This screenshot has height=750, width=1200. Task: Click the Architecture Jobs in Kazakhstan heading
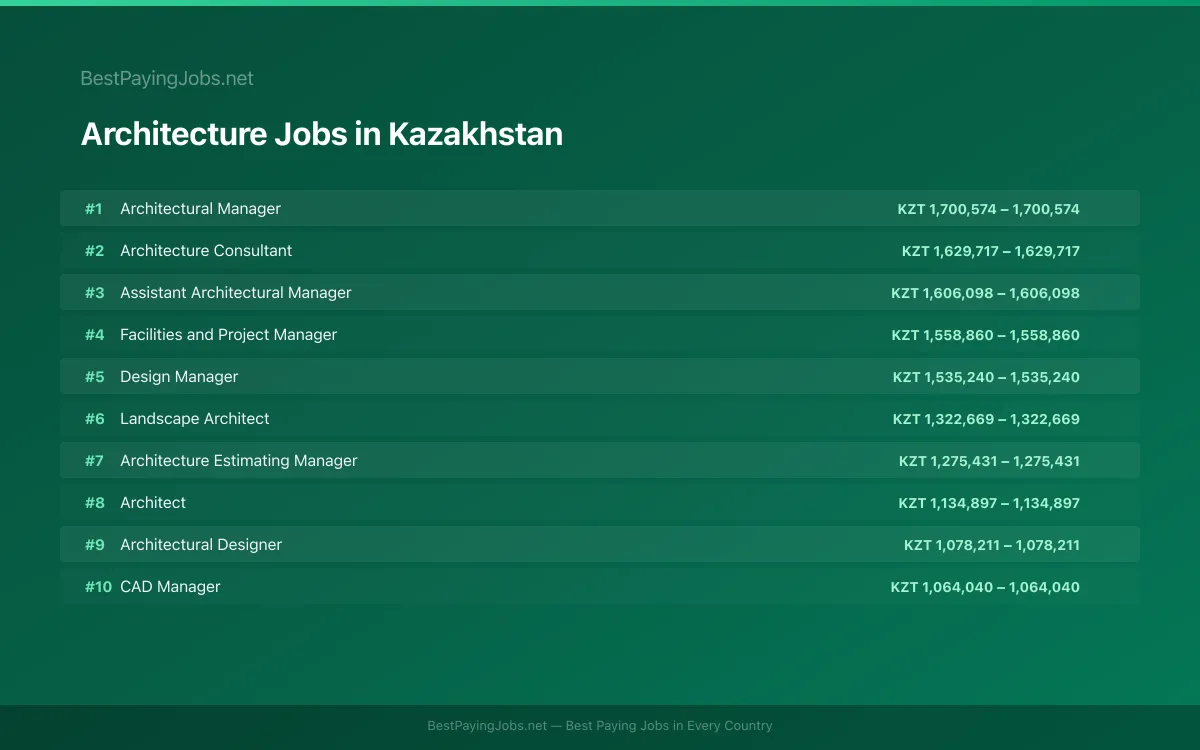(321, 134)
